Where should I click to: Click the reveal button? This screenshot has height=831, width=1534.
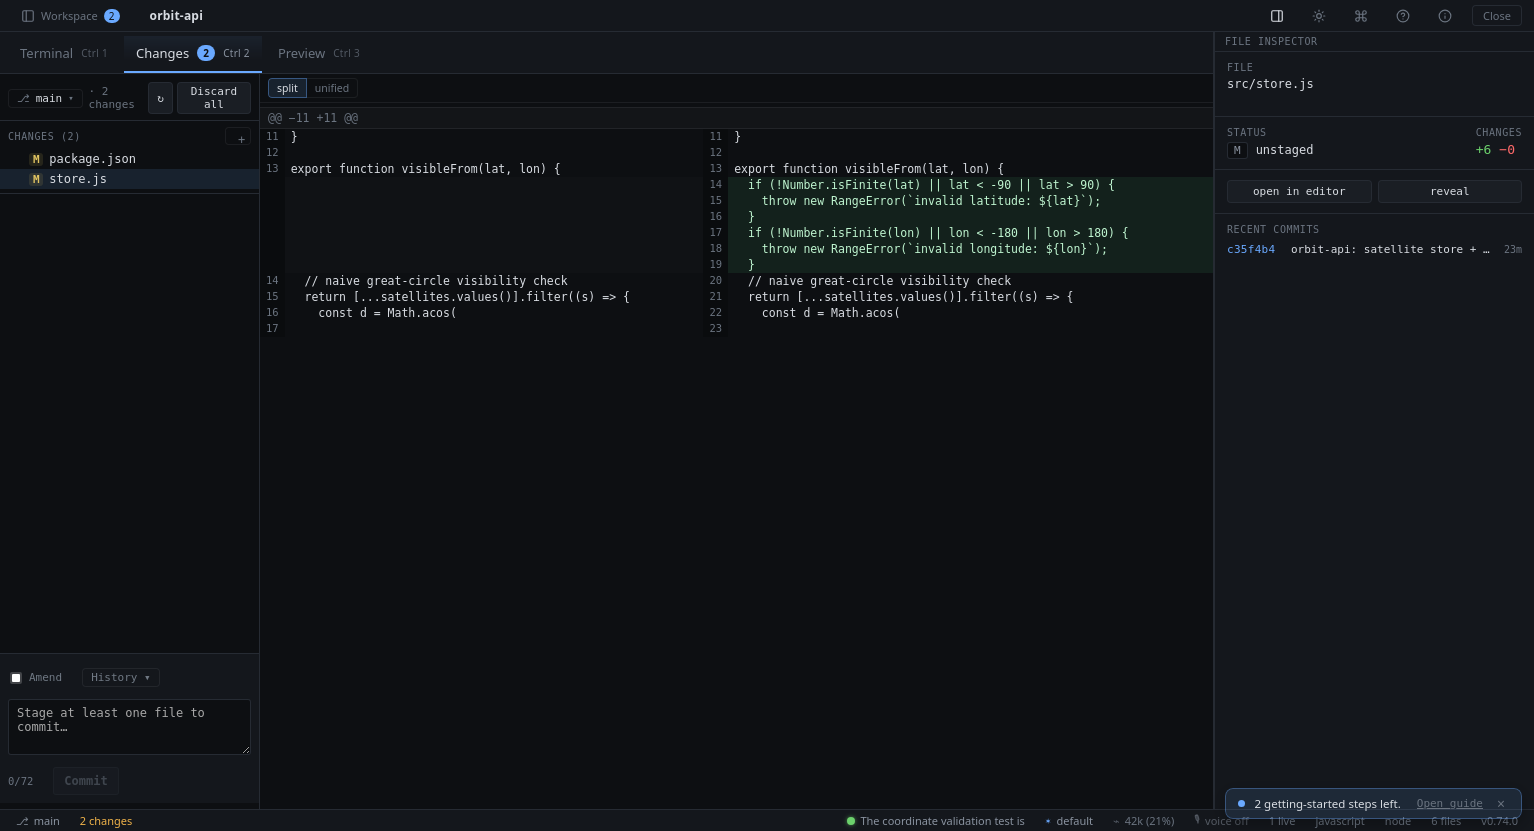(1450, 192)
